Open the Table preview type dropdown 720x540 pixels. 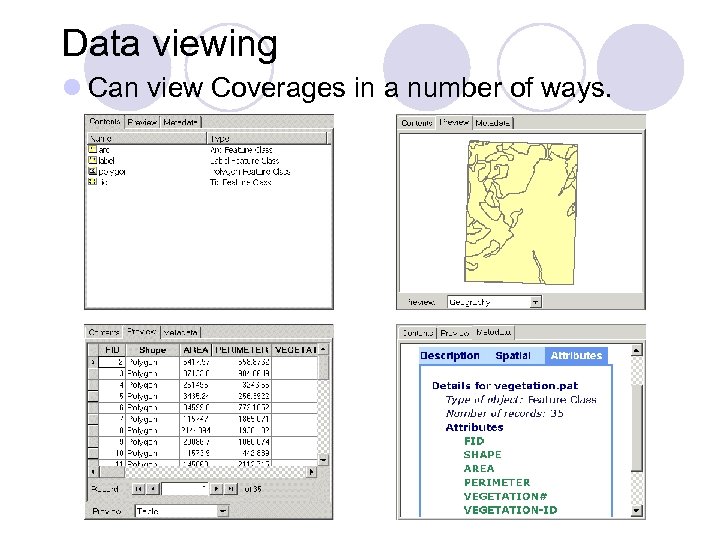coord(223,511)
